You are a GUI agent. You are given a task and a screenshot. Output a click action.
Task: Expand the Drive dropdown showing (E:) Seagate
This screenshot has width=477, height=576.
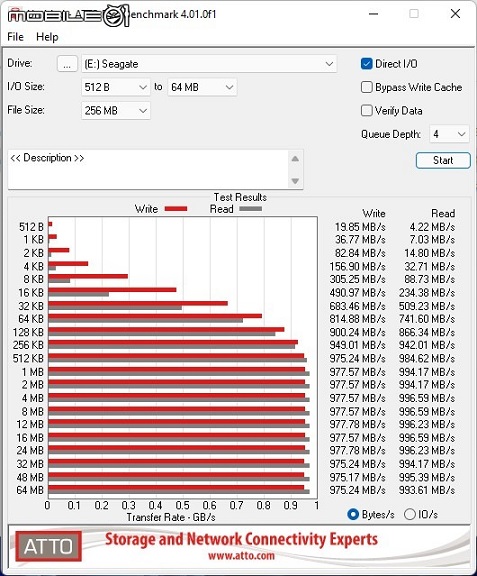pyautogui.click(x=209, y=64)
